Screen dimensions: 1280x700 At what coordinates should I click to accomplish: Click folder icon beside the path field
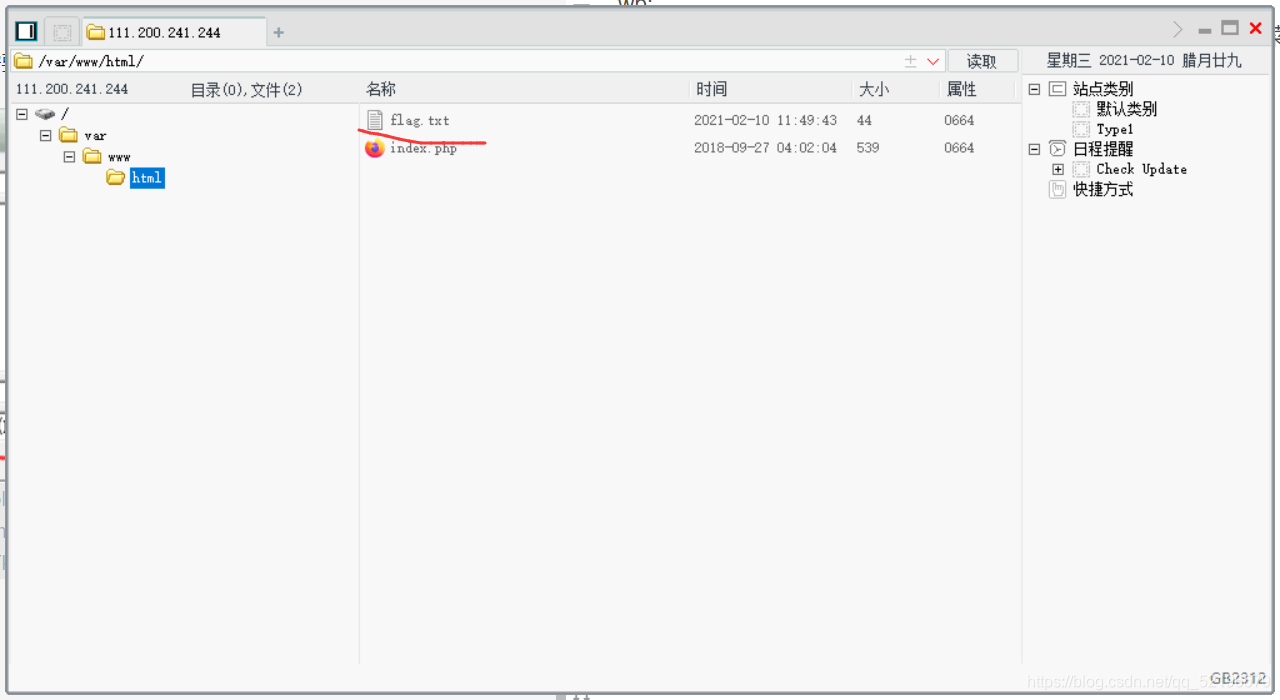coord(23,61)
